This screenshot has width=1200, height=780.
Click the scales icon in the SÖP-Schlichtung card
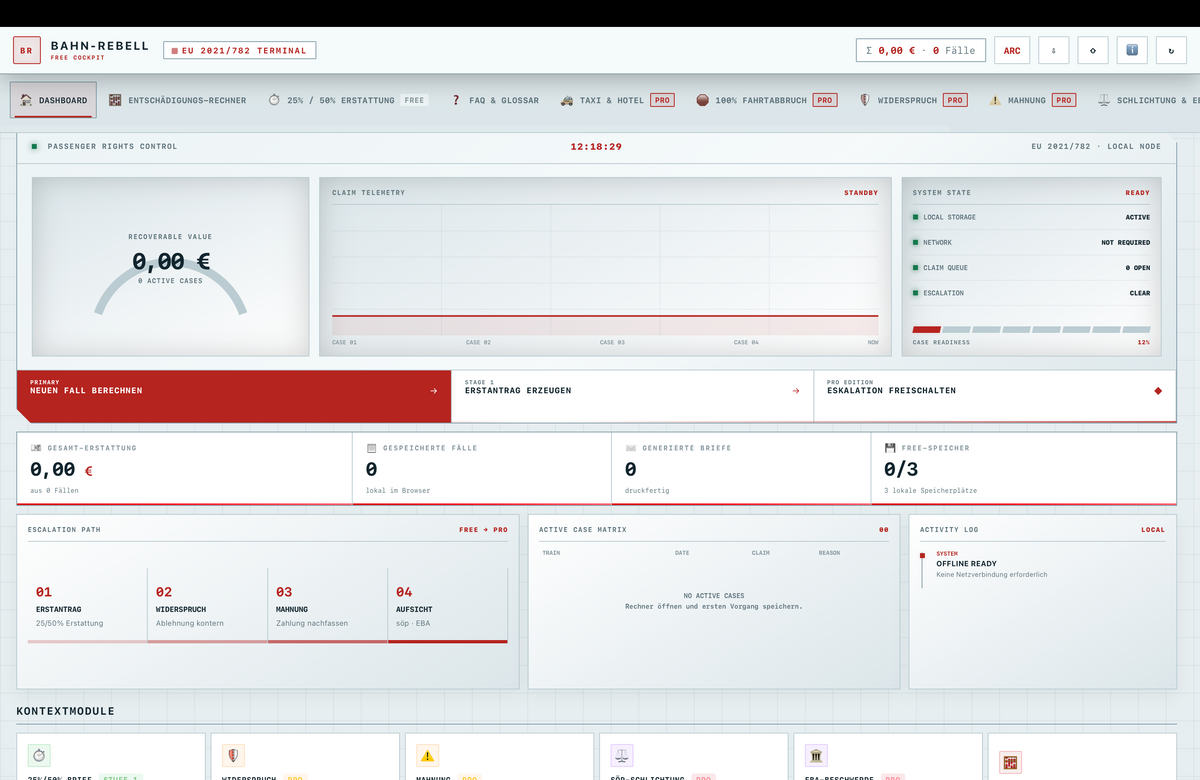621,756
